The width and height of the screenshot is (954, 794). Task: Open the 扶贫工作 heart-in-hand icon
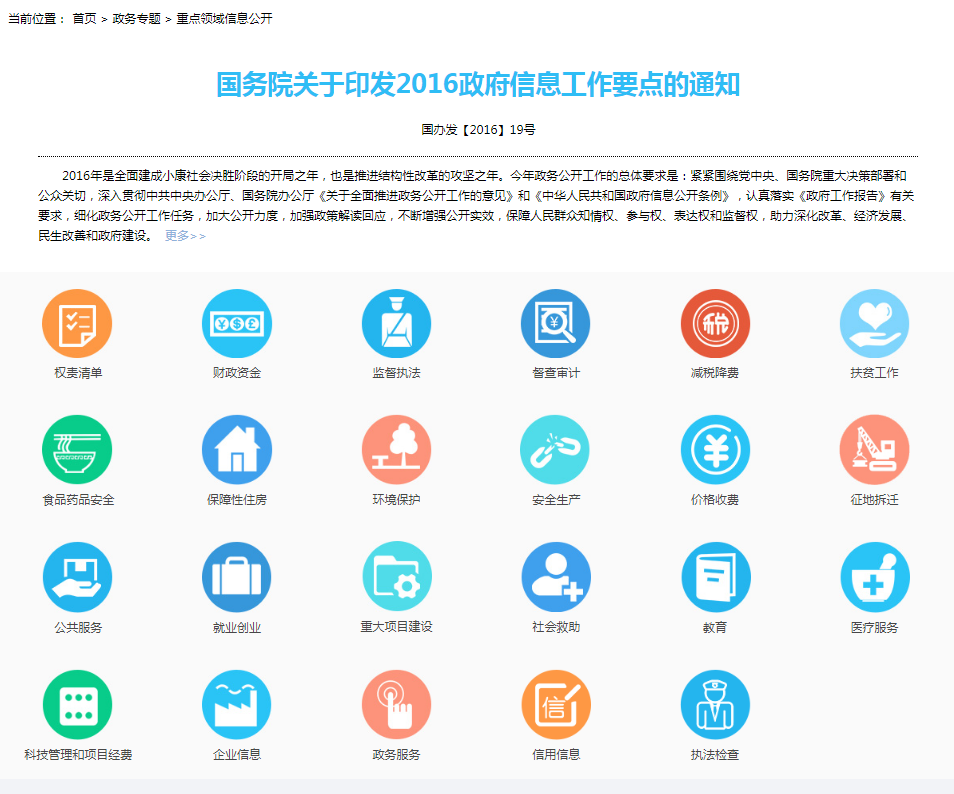[874, 323]
